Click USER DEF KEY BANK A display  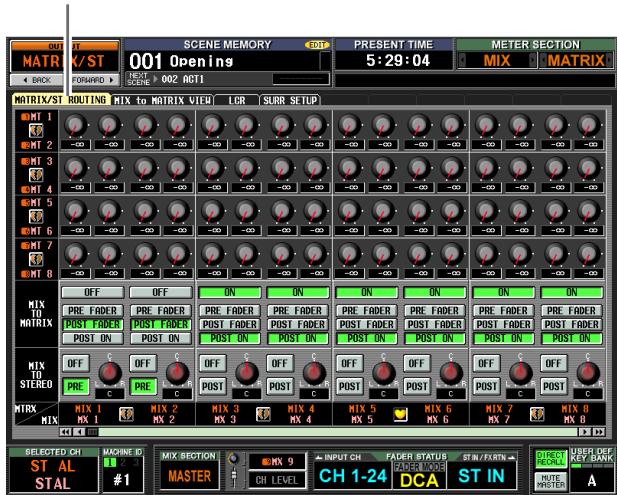pos(591,480)
